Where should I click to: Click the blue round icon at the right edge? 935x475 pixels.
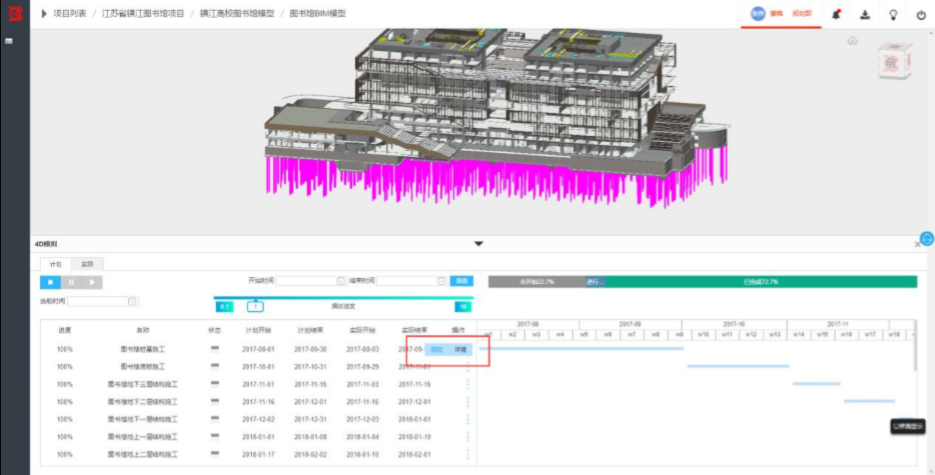(x=927, y=239)
